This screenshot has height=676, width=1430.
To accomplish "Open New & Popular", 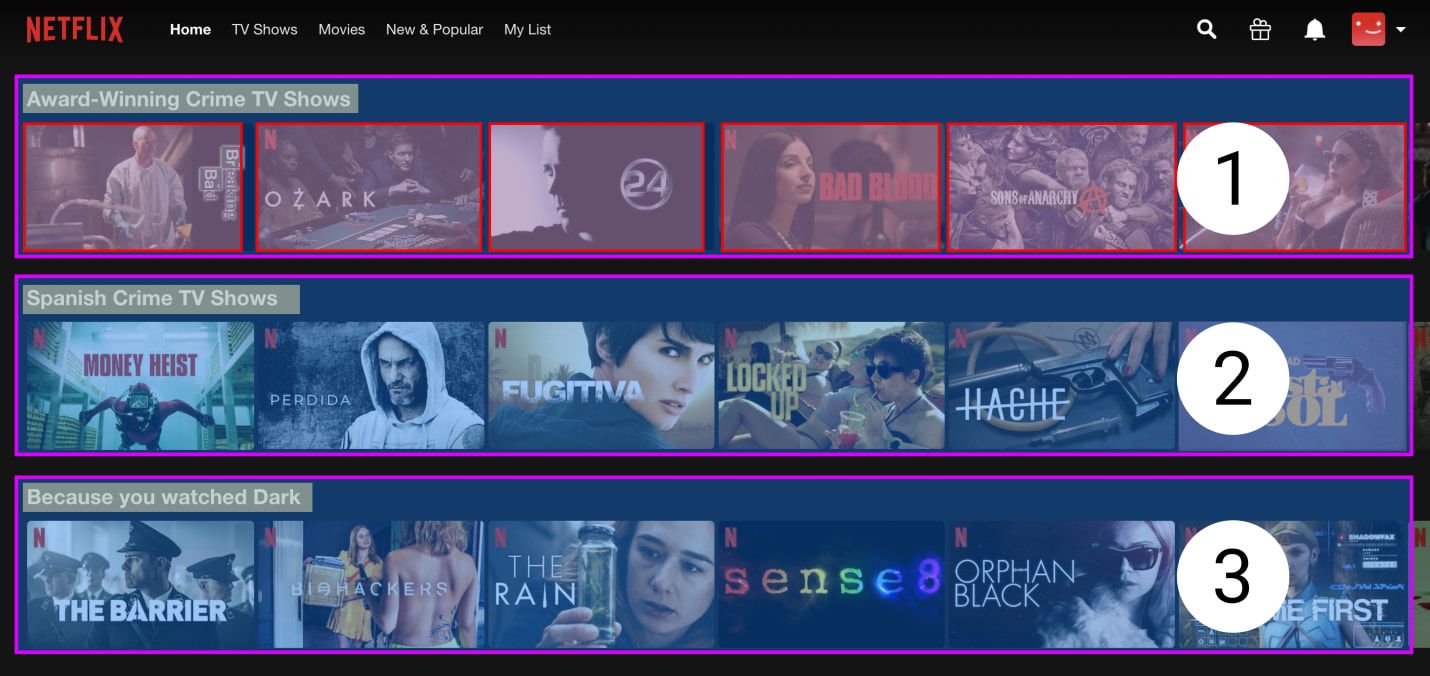I will [x=434, y=30].
